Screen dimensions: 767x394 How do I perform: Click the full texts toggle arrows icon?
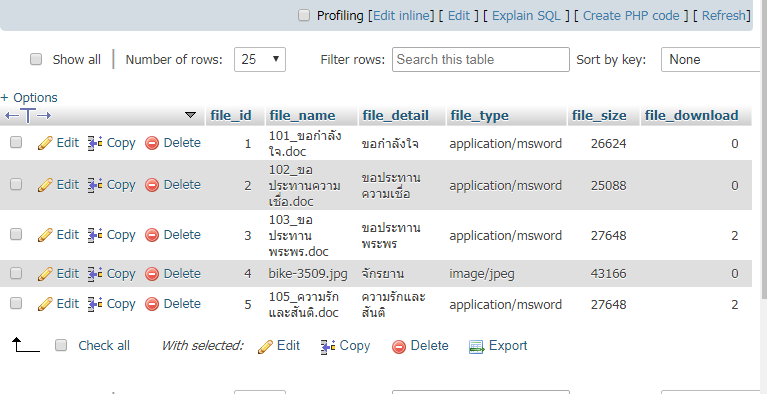pyautogui.click(x=28, y=116)
